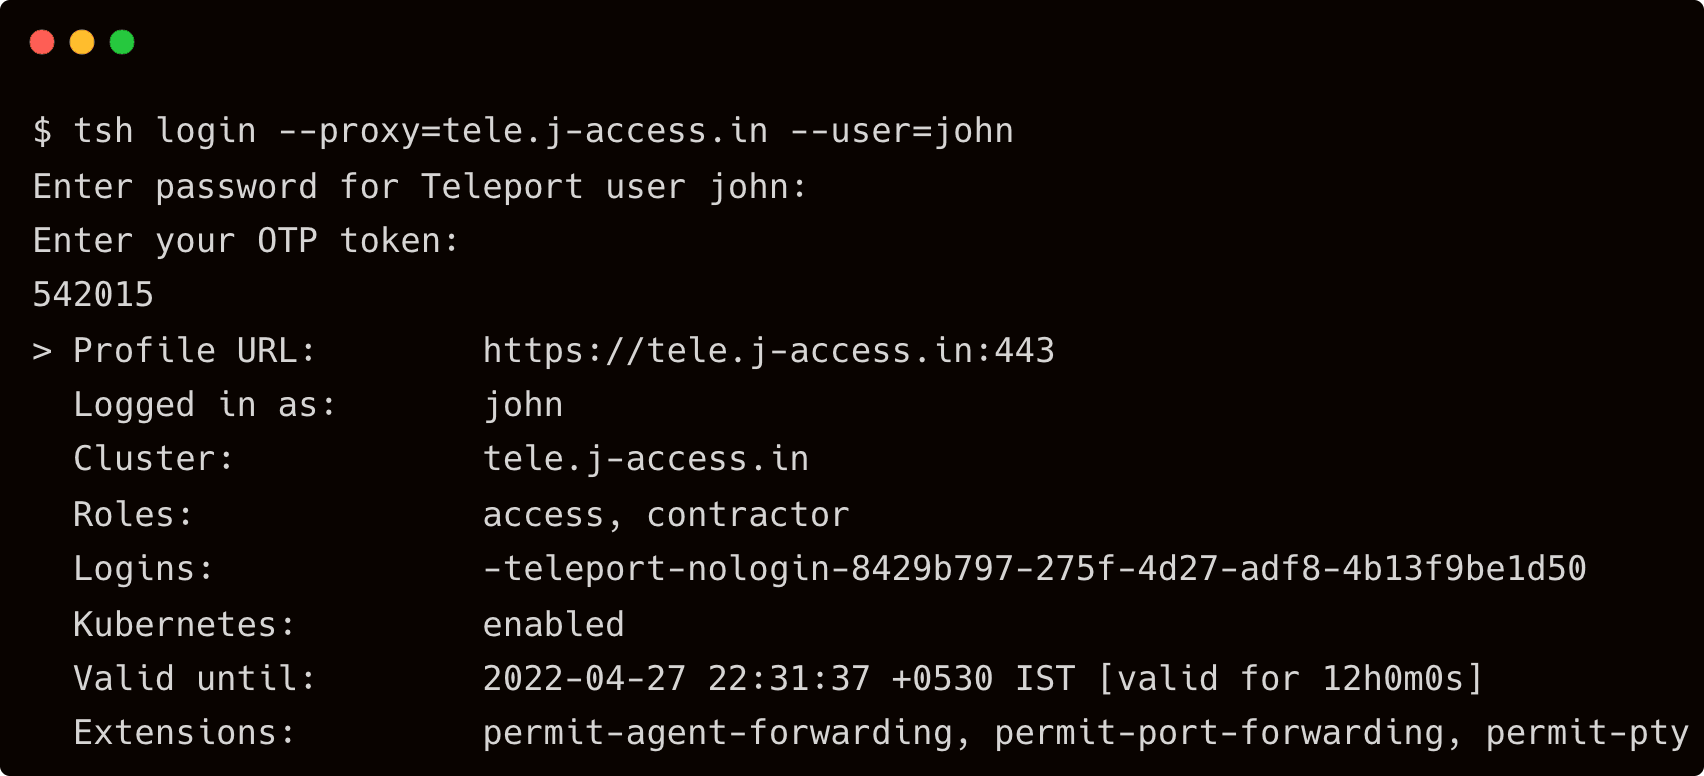Click the contractor role label

click(x=746, y=513)
